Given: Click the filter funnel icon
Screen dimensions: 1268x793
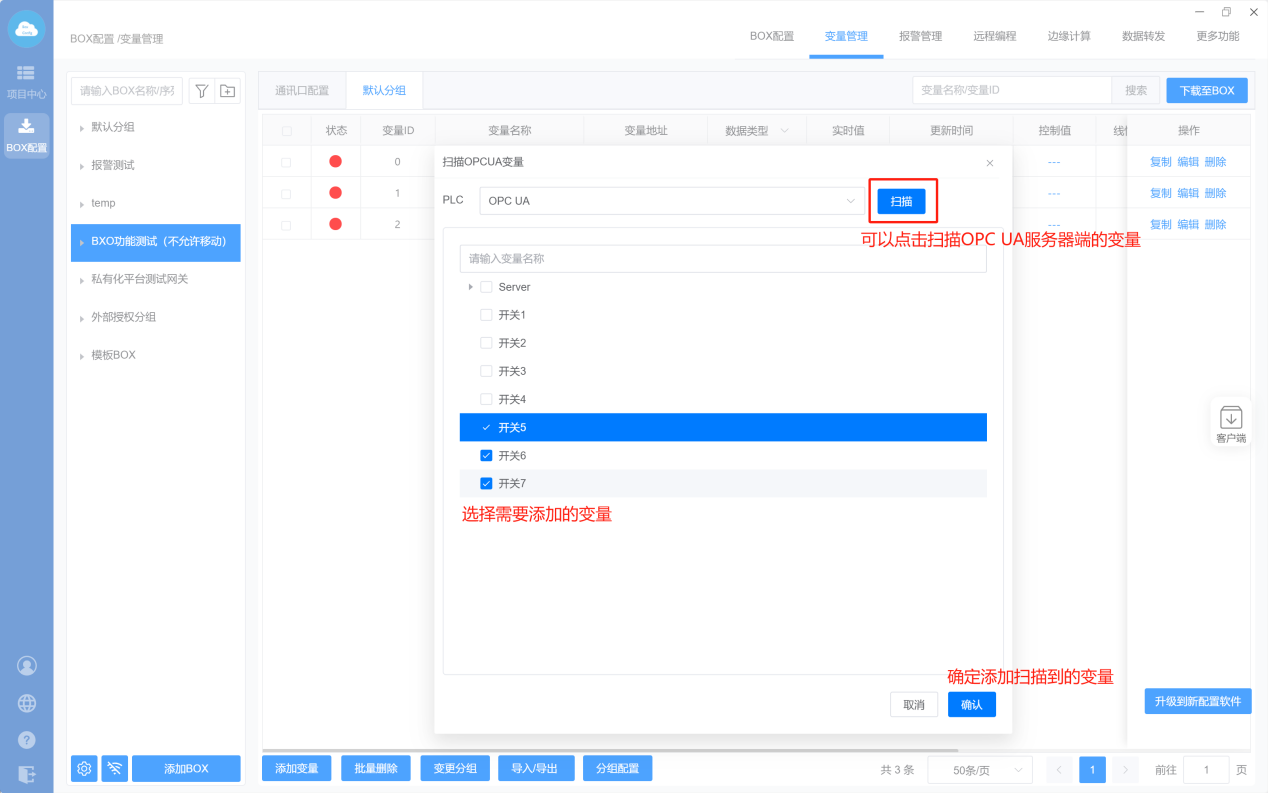Looking at the screenshot, I should point(201,91).
